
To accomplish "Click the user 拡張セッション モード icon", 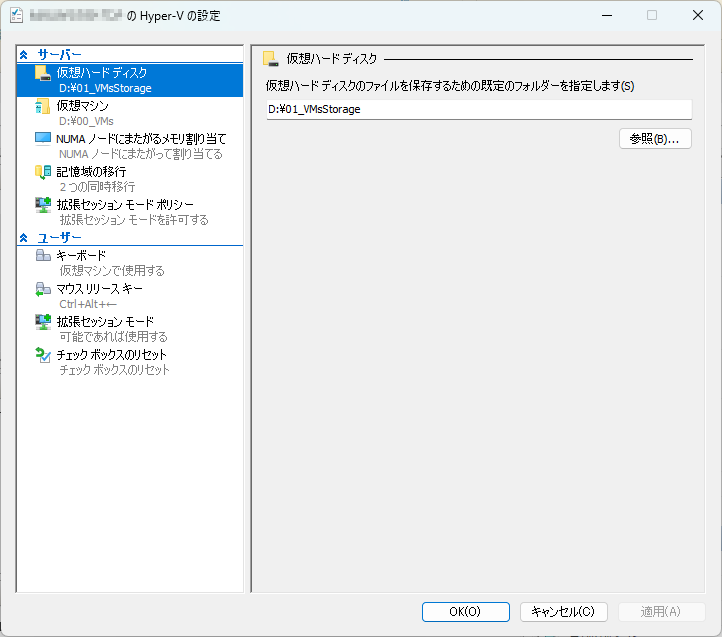I will [x=43, y=322].
